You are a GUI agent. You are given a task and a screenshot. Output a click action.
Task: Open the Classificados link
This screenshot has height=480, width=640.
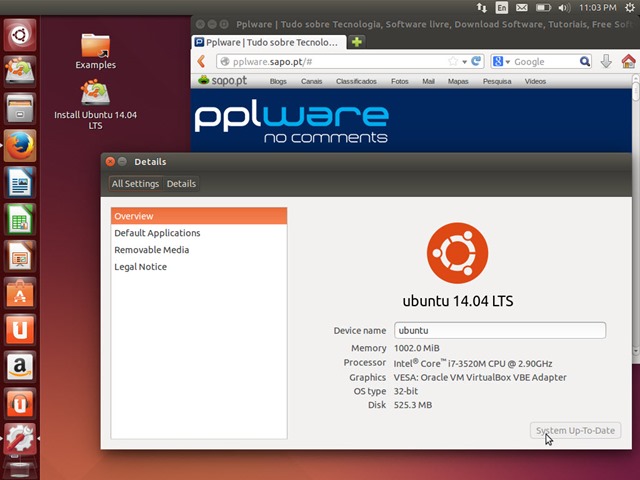pyautogui.click(x=356, y=81)
